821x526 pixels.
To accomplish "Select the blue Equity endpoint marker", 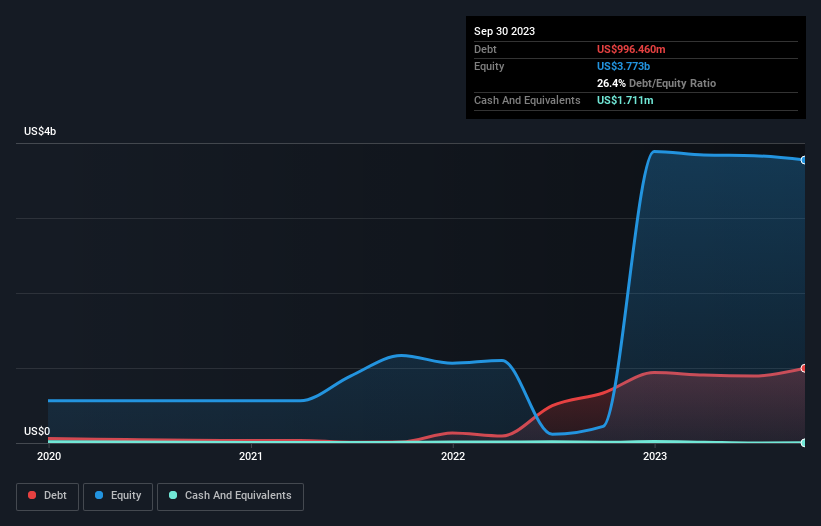I will point(804,160).
